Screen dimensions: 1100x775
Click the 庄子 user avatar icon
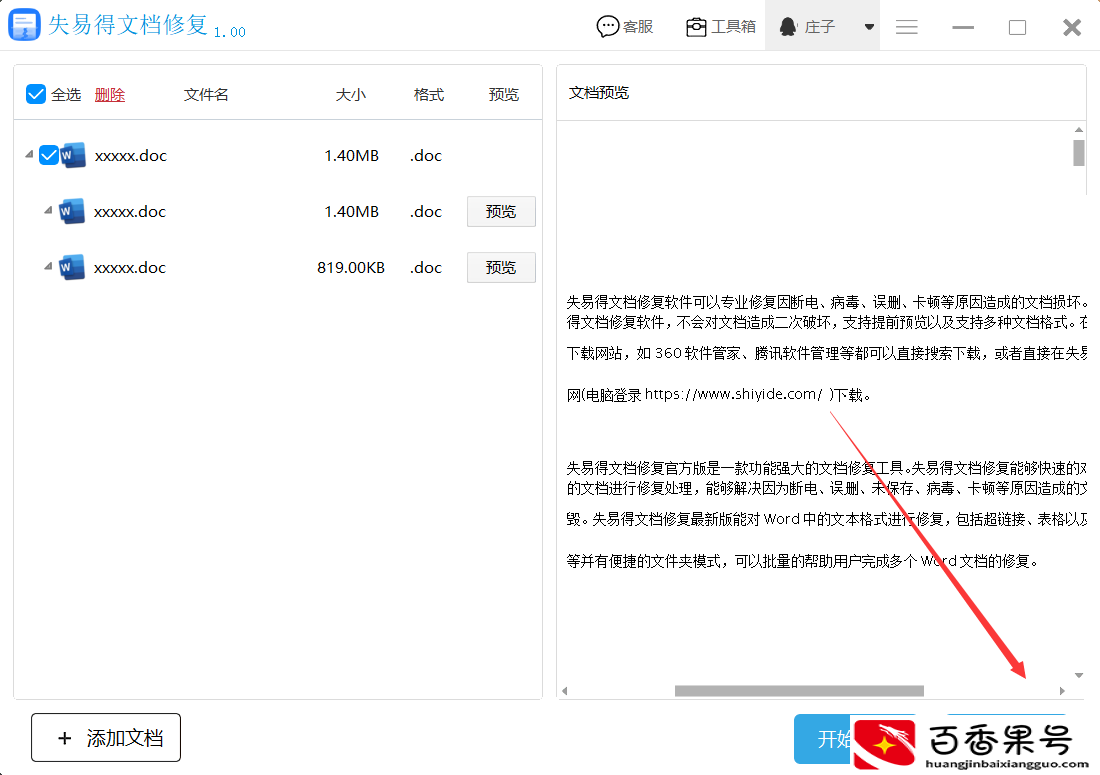coord(788,27)
